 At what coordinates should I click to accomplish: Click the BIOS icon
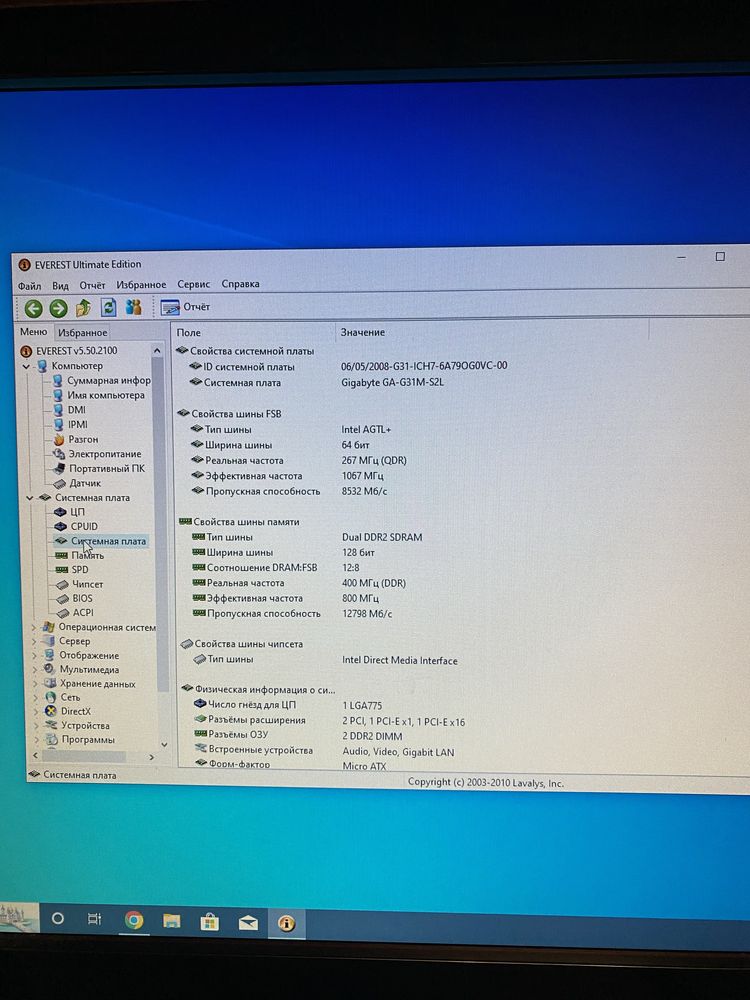(62, 599)
